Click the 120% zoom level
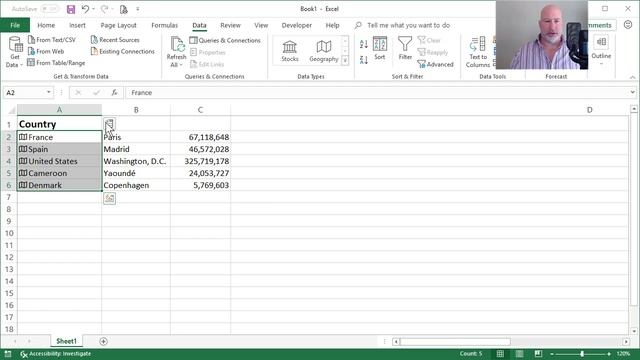The height and width of the screenshot is (360, 640). pos(623,354)
